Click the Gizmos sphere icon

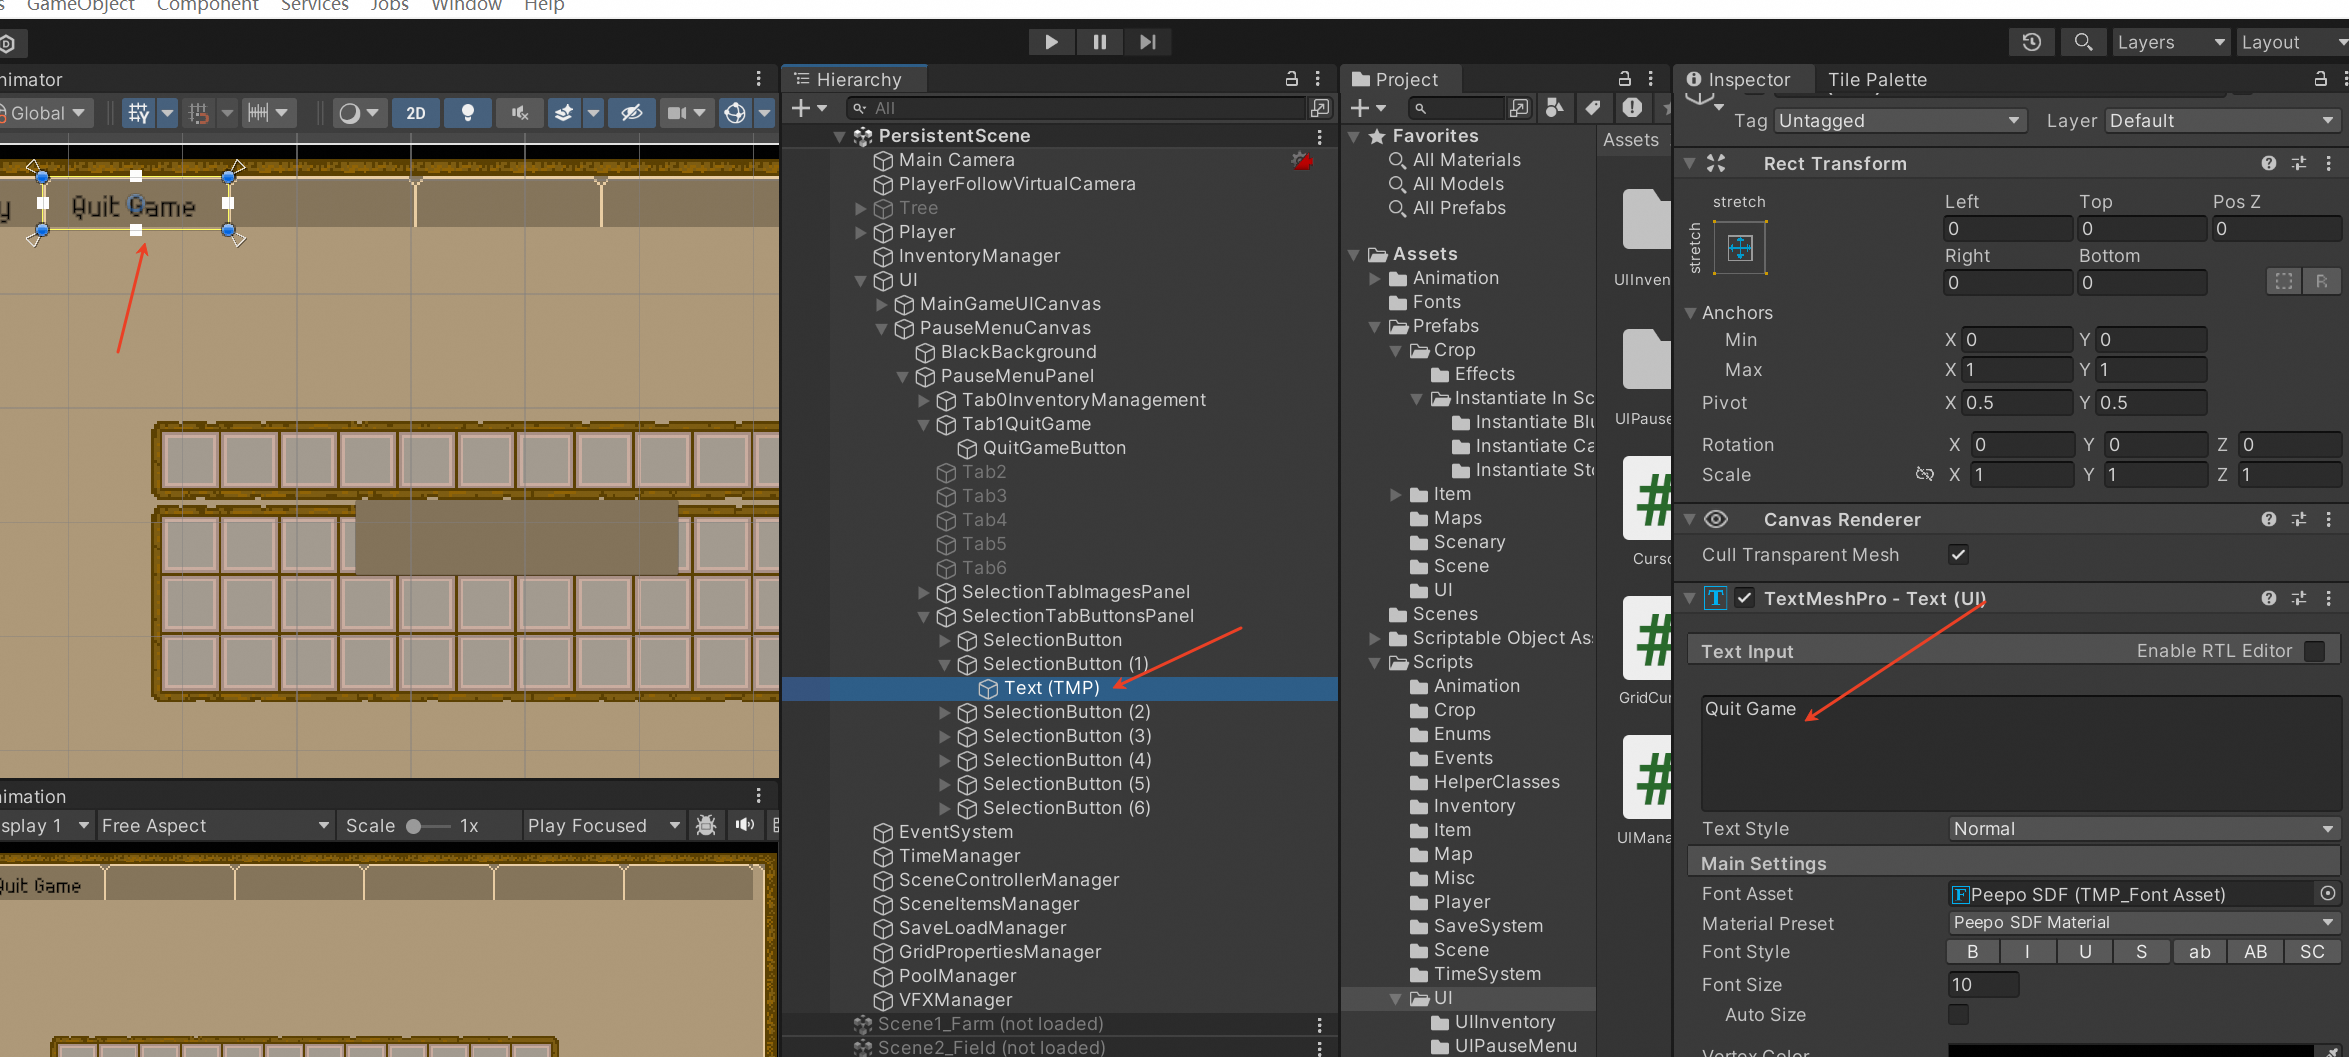tap(735, 113)
